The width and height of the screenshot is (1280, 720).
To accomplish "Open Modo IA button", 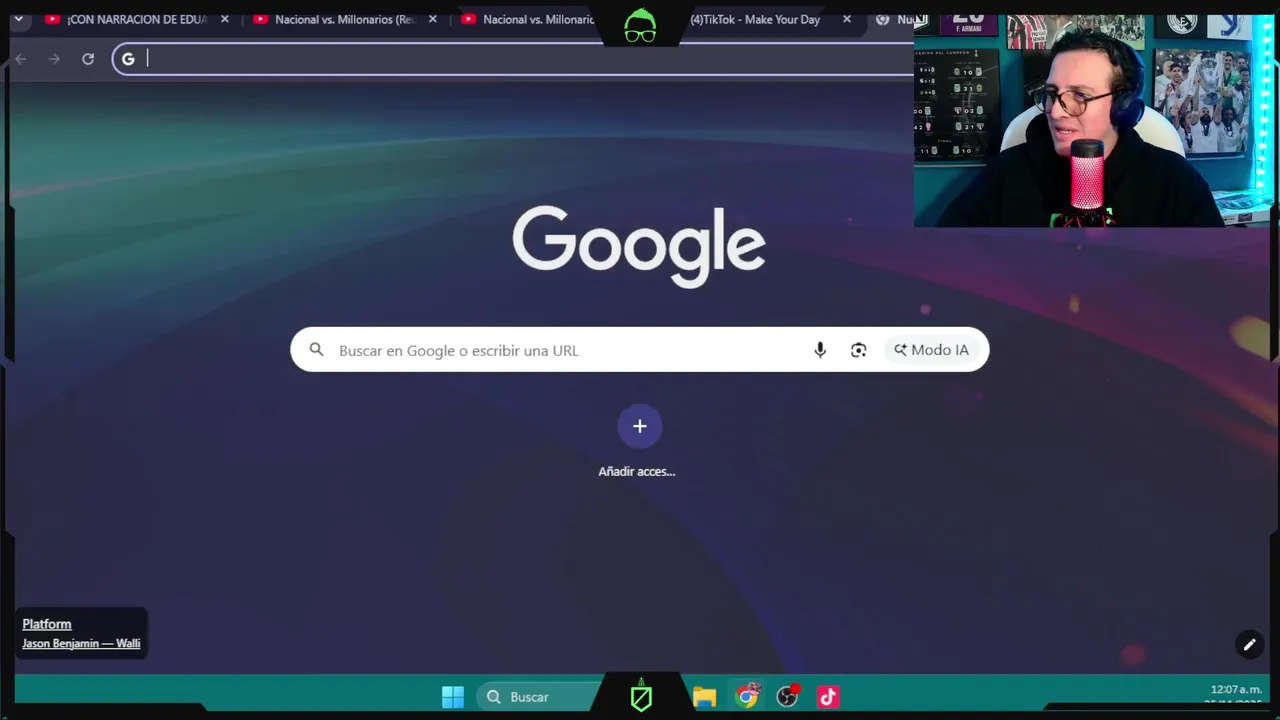I will point(931,350).
